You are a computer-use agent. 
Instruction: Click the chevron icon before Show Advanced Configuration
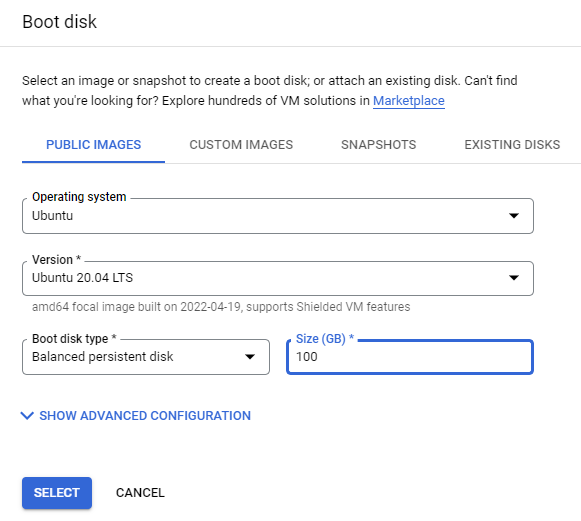(x=27, y=415)
